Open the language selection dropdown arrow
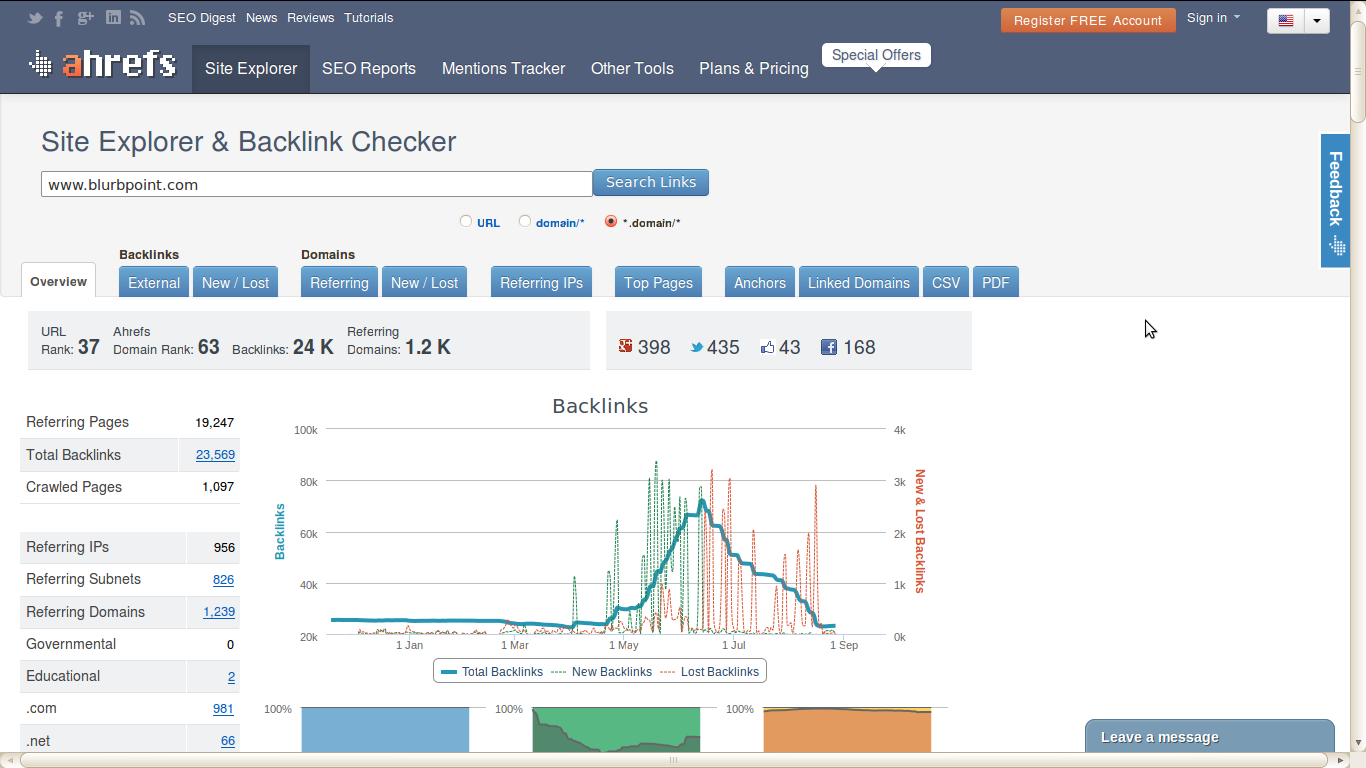Image resolution: width=1366 pixels, height=768 pixels. click(1317, 20)
